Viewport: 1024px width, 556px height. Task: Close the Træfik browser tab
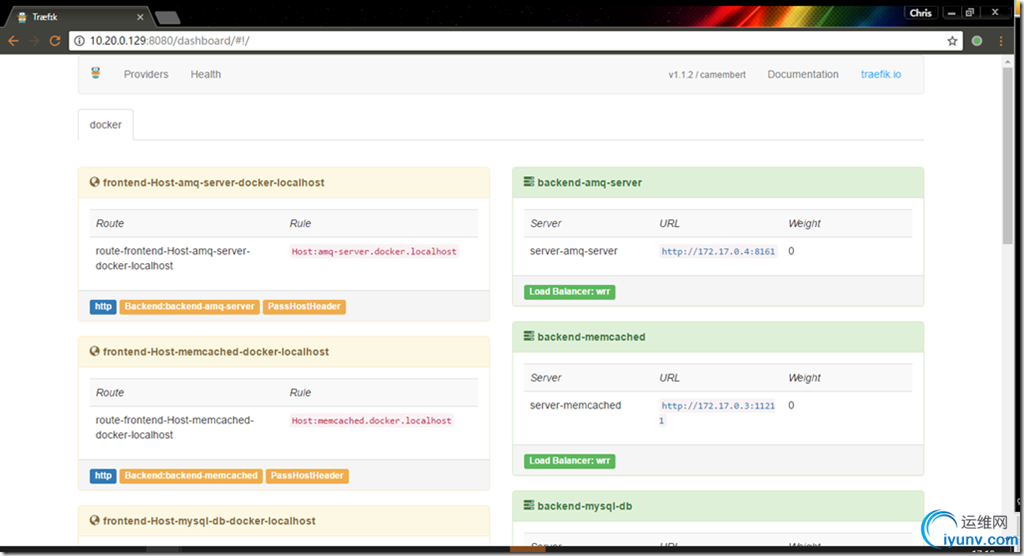tap(140, 17)
